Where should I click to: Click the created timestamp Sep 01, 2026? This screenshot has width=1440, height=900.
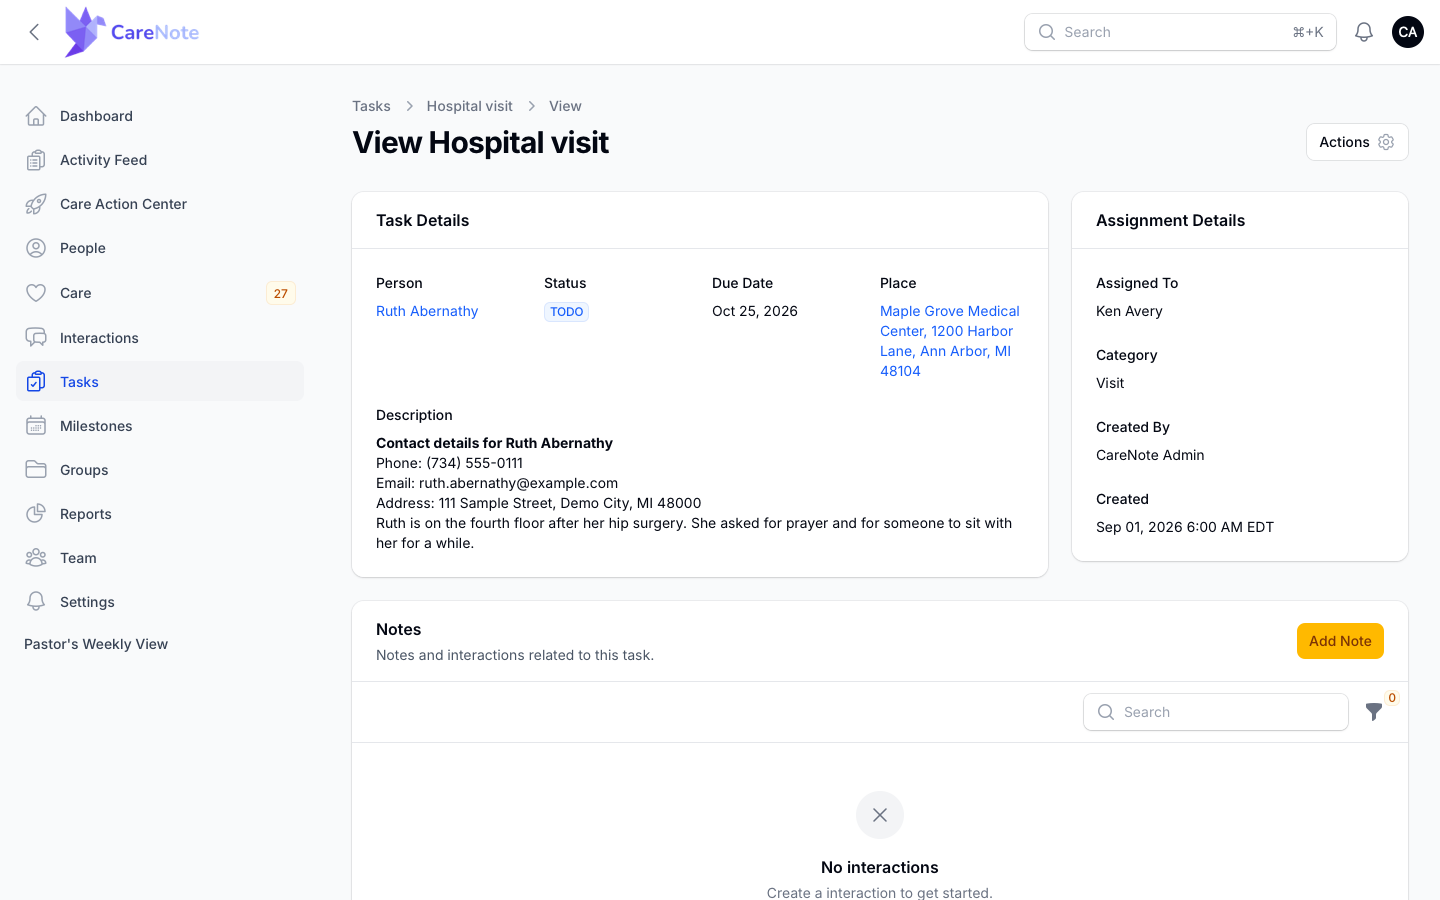coord(1185,527)
